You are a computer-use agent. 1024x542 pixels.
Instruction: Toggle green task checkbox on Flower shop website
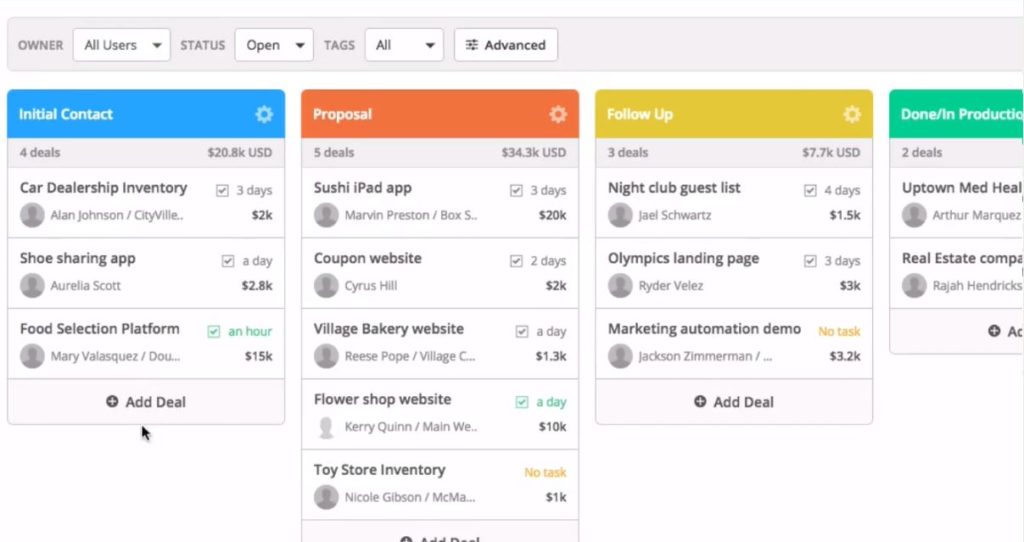click(x=522, y=402)
